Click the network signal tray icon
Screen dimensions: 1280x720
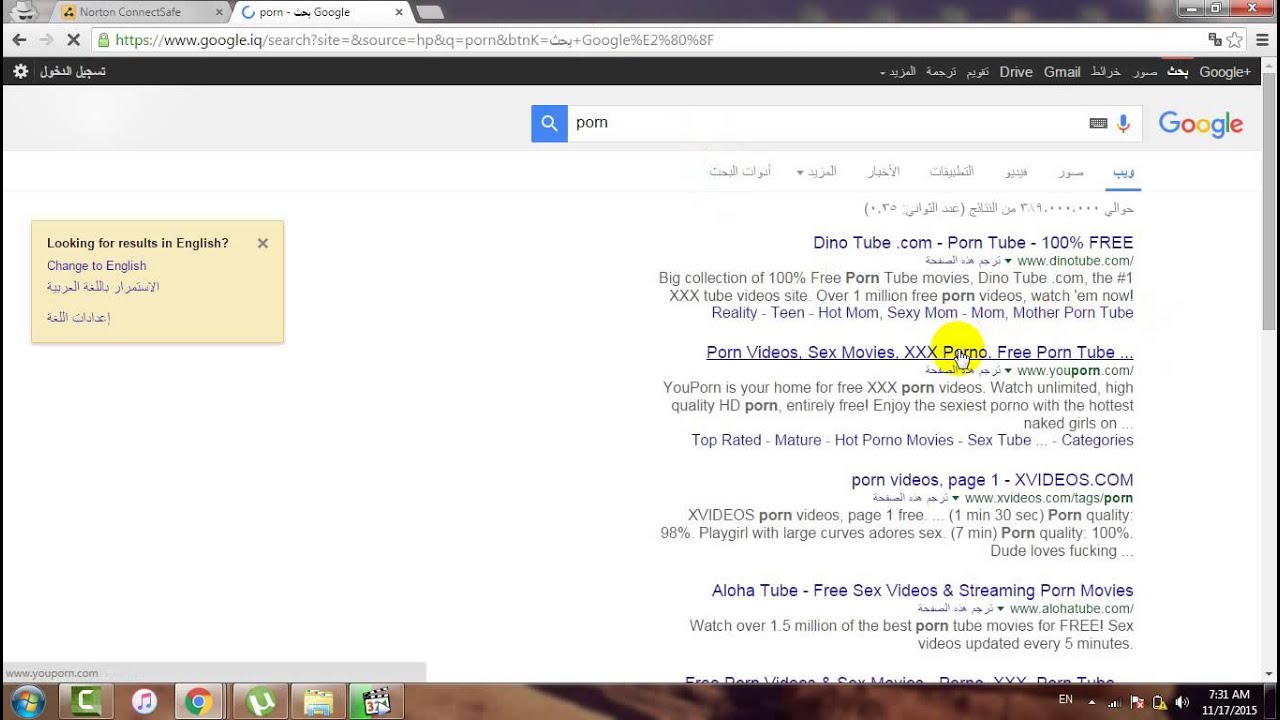click(x=1114, y=702)
